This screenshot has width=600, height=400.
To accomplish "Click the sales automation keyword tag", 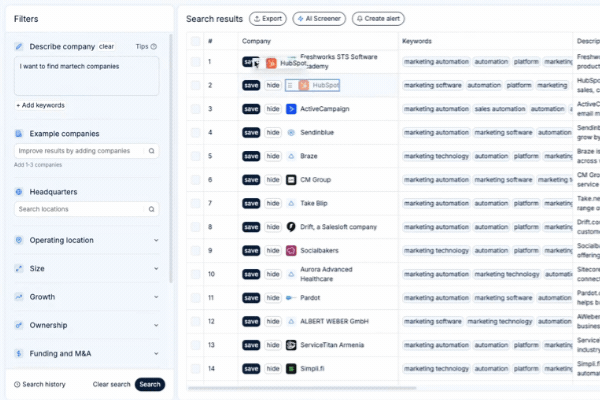I will coord(500,109).
